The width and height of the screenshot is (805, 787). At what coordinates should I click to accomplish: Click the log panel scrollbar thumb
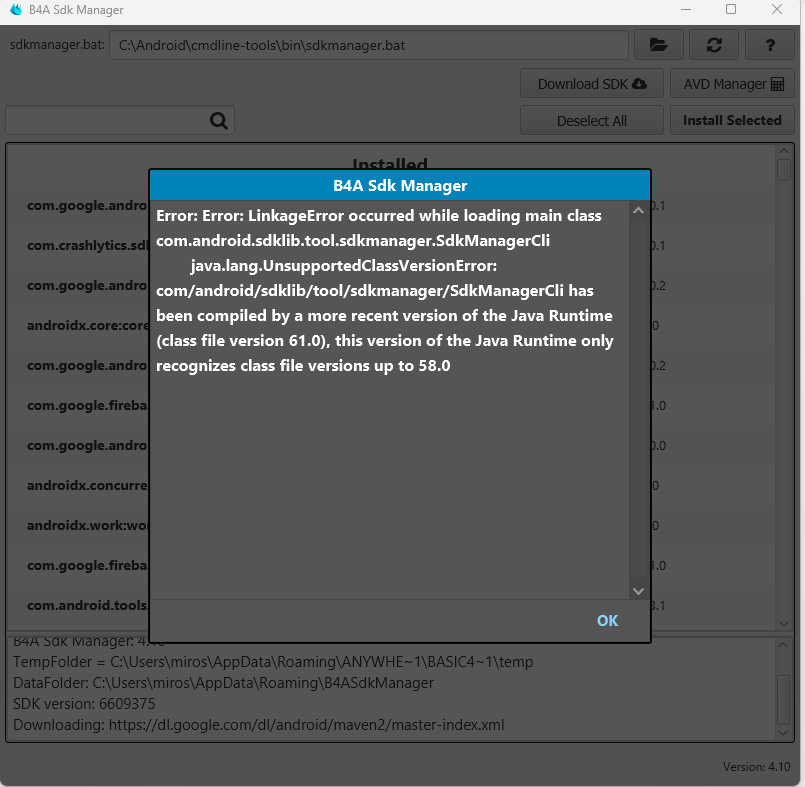[783, 699]
